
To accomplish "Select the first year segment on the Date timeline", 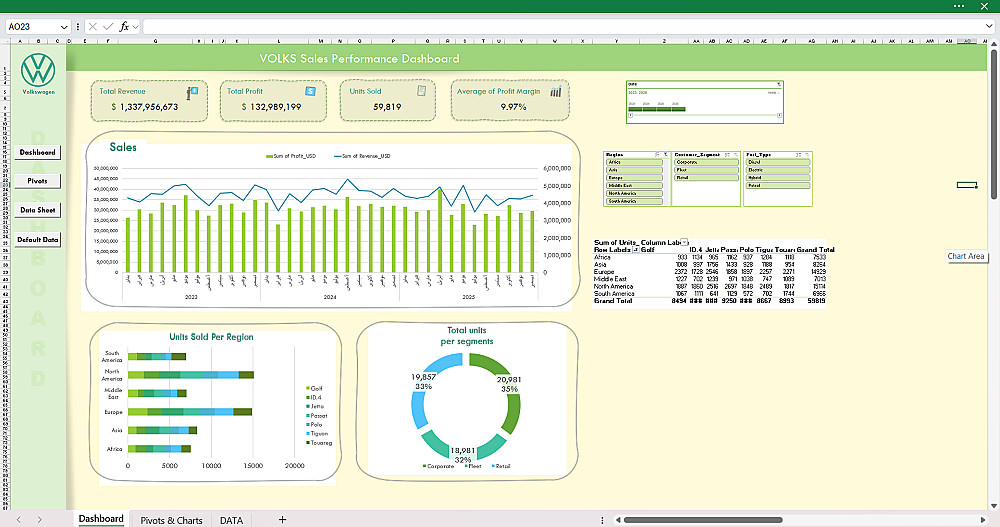I will (x=635, y=109).
